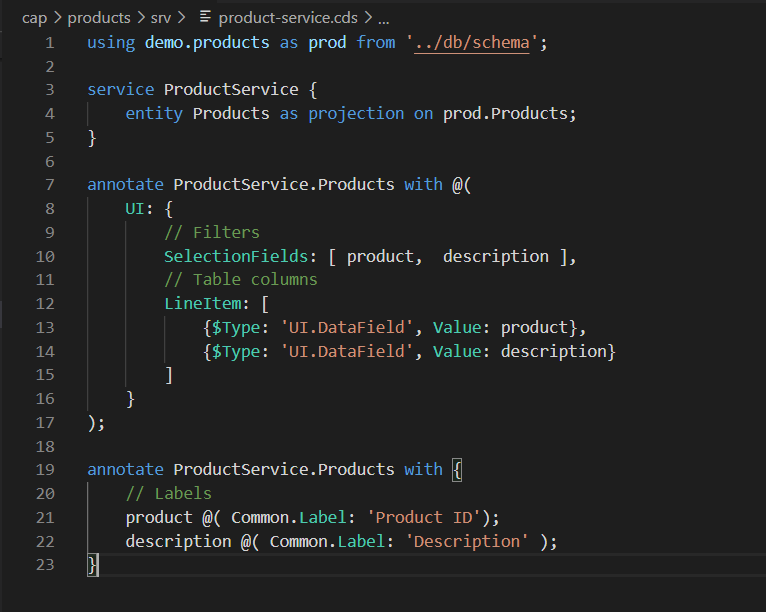766x612 pixels.
Task: Click line number 1 in the gutter
Action: 49,43
